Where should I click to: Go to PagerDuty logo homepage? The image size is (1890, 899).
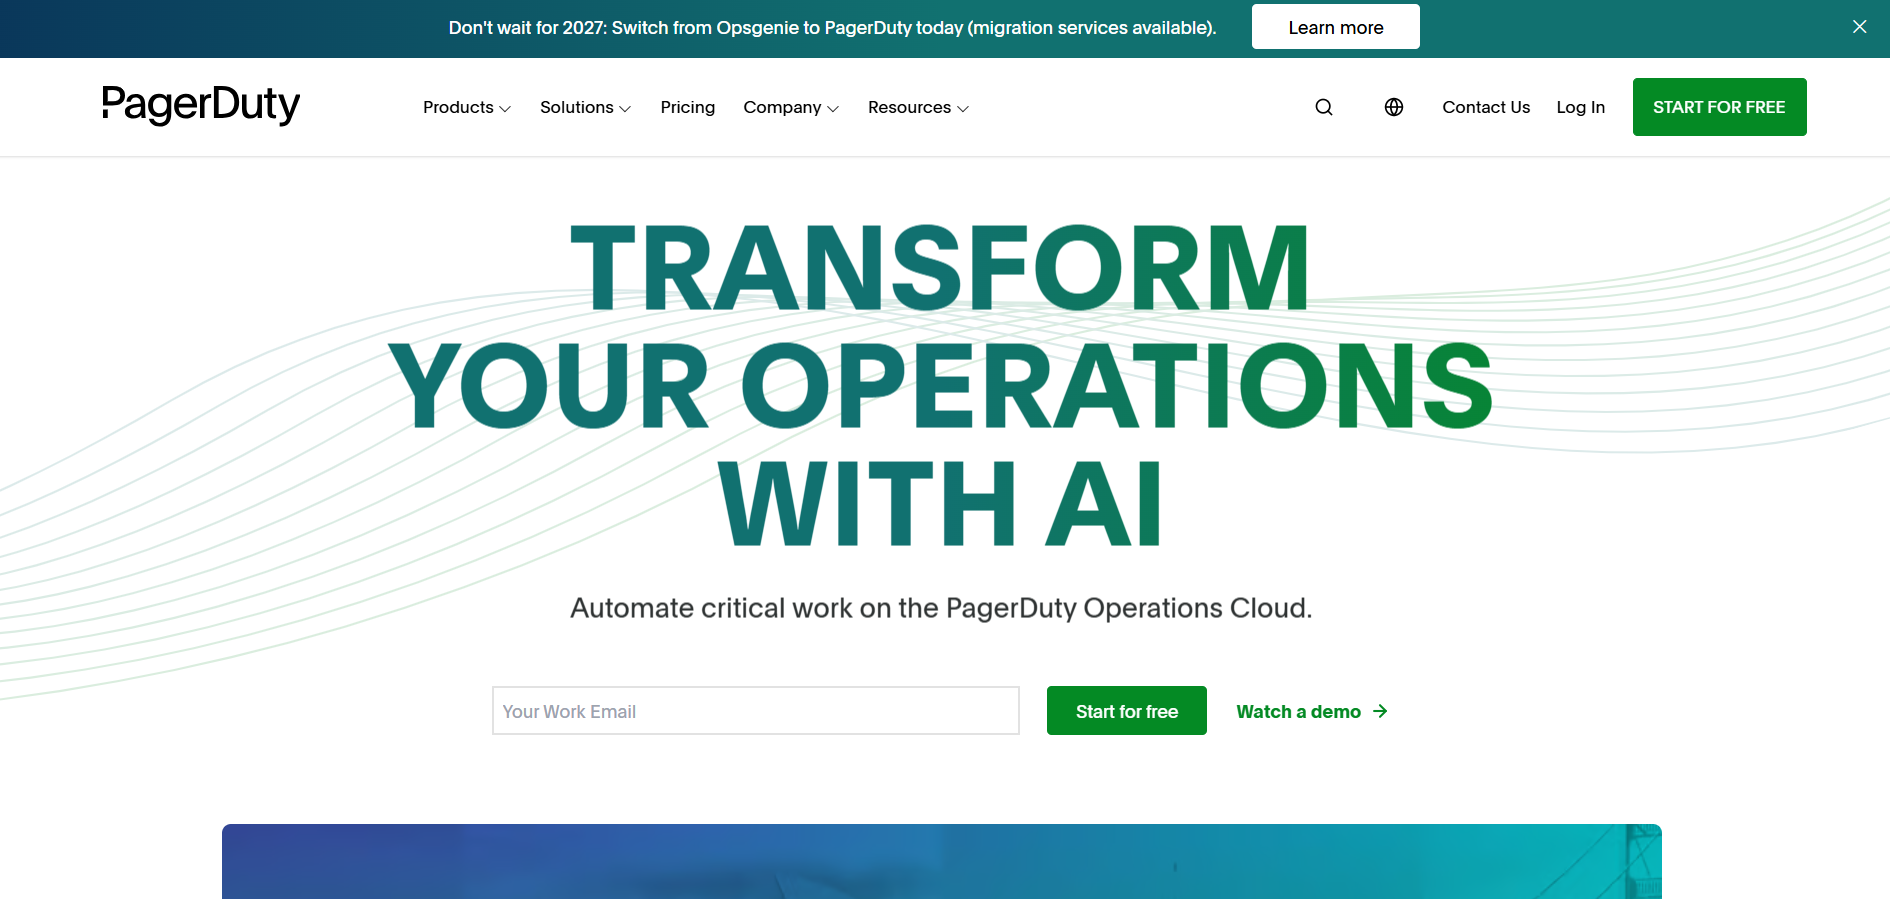[201, 105]
